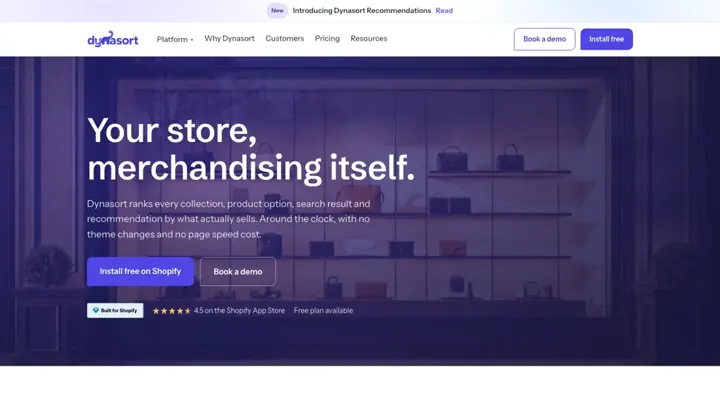Click the Built for Shopify badge

115,310
